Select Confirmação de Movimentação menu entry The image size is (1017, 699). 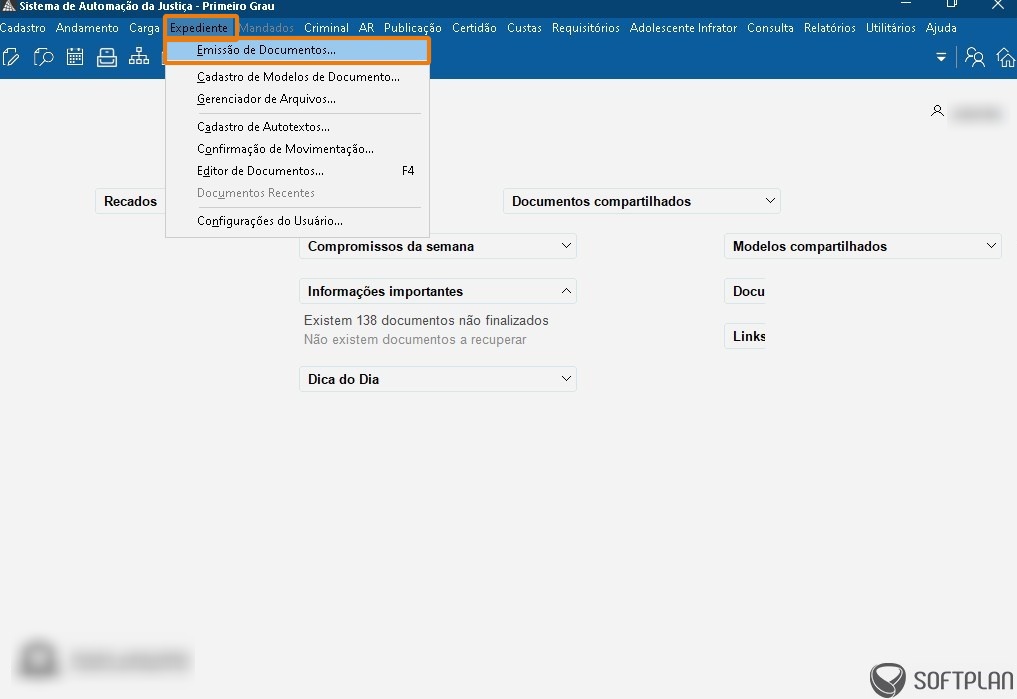pos(298,148)
